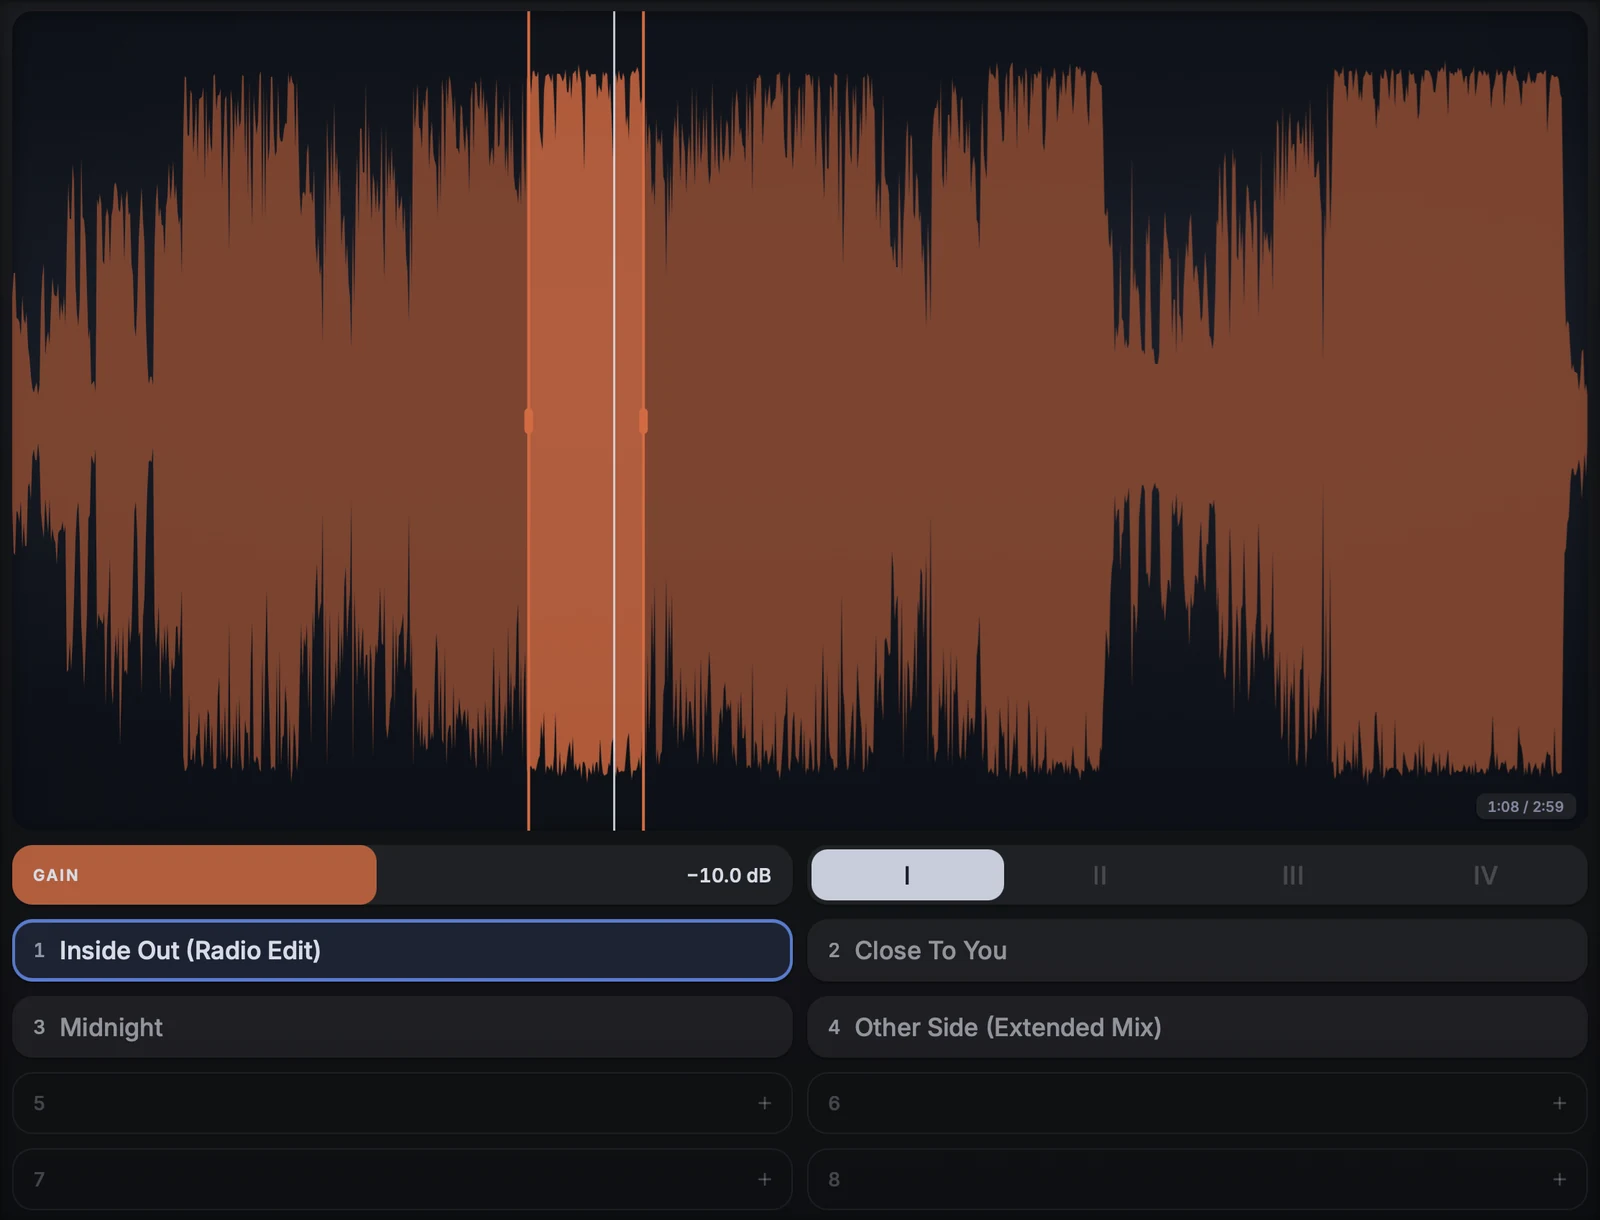Add a track to empty slot 5

[402, 1103]
